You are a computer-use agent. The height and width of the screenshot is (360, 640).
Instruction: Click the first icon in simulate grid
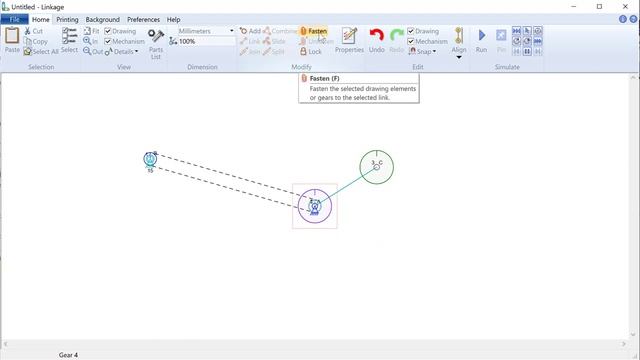pyautogui.click(x=516, y=31)
